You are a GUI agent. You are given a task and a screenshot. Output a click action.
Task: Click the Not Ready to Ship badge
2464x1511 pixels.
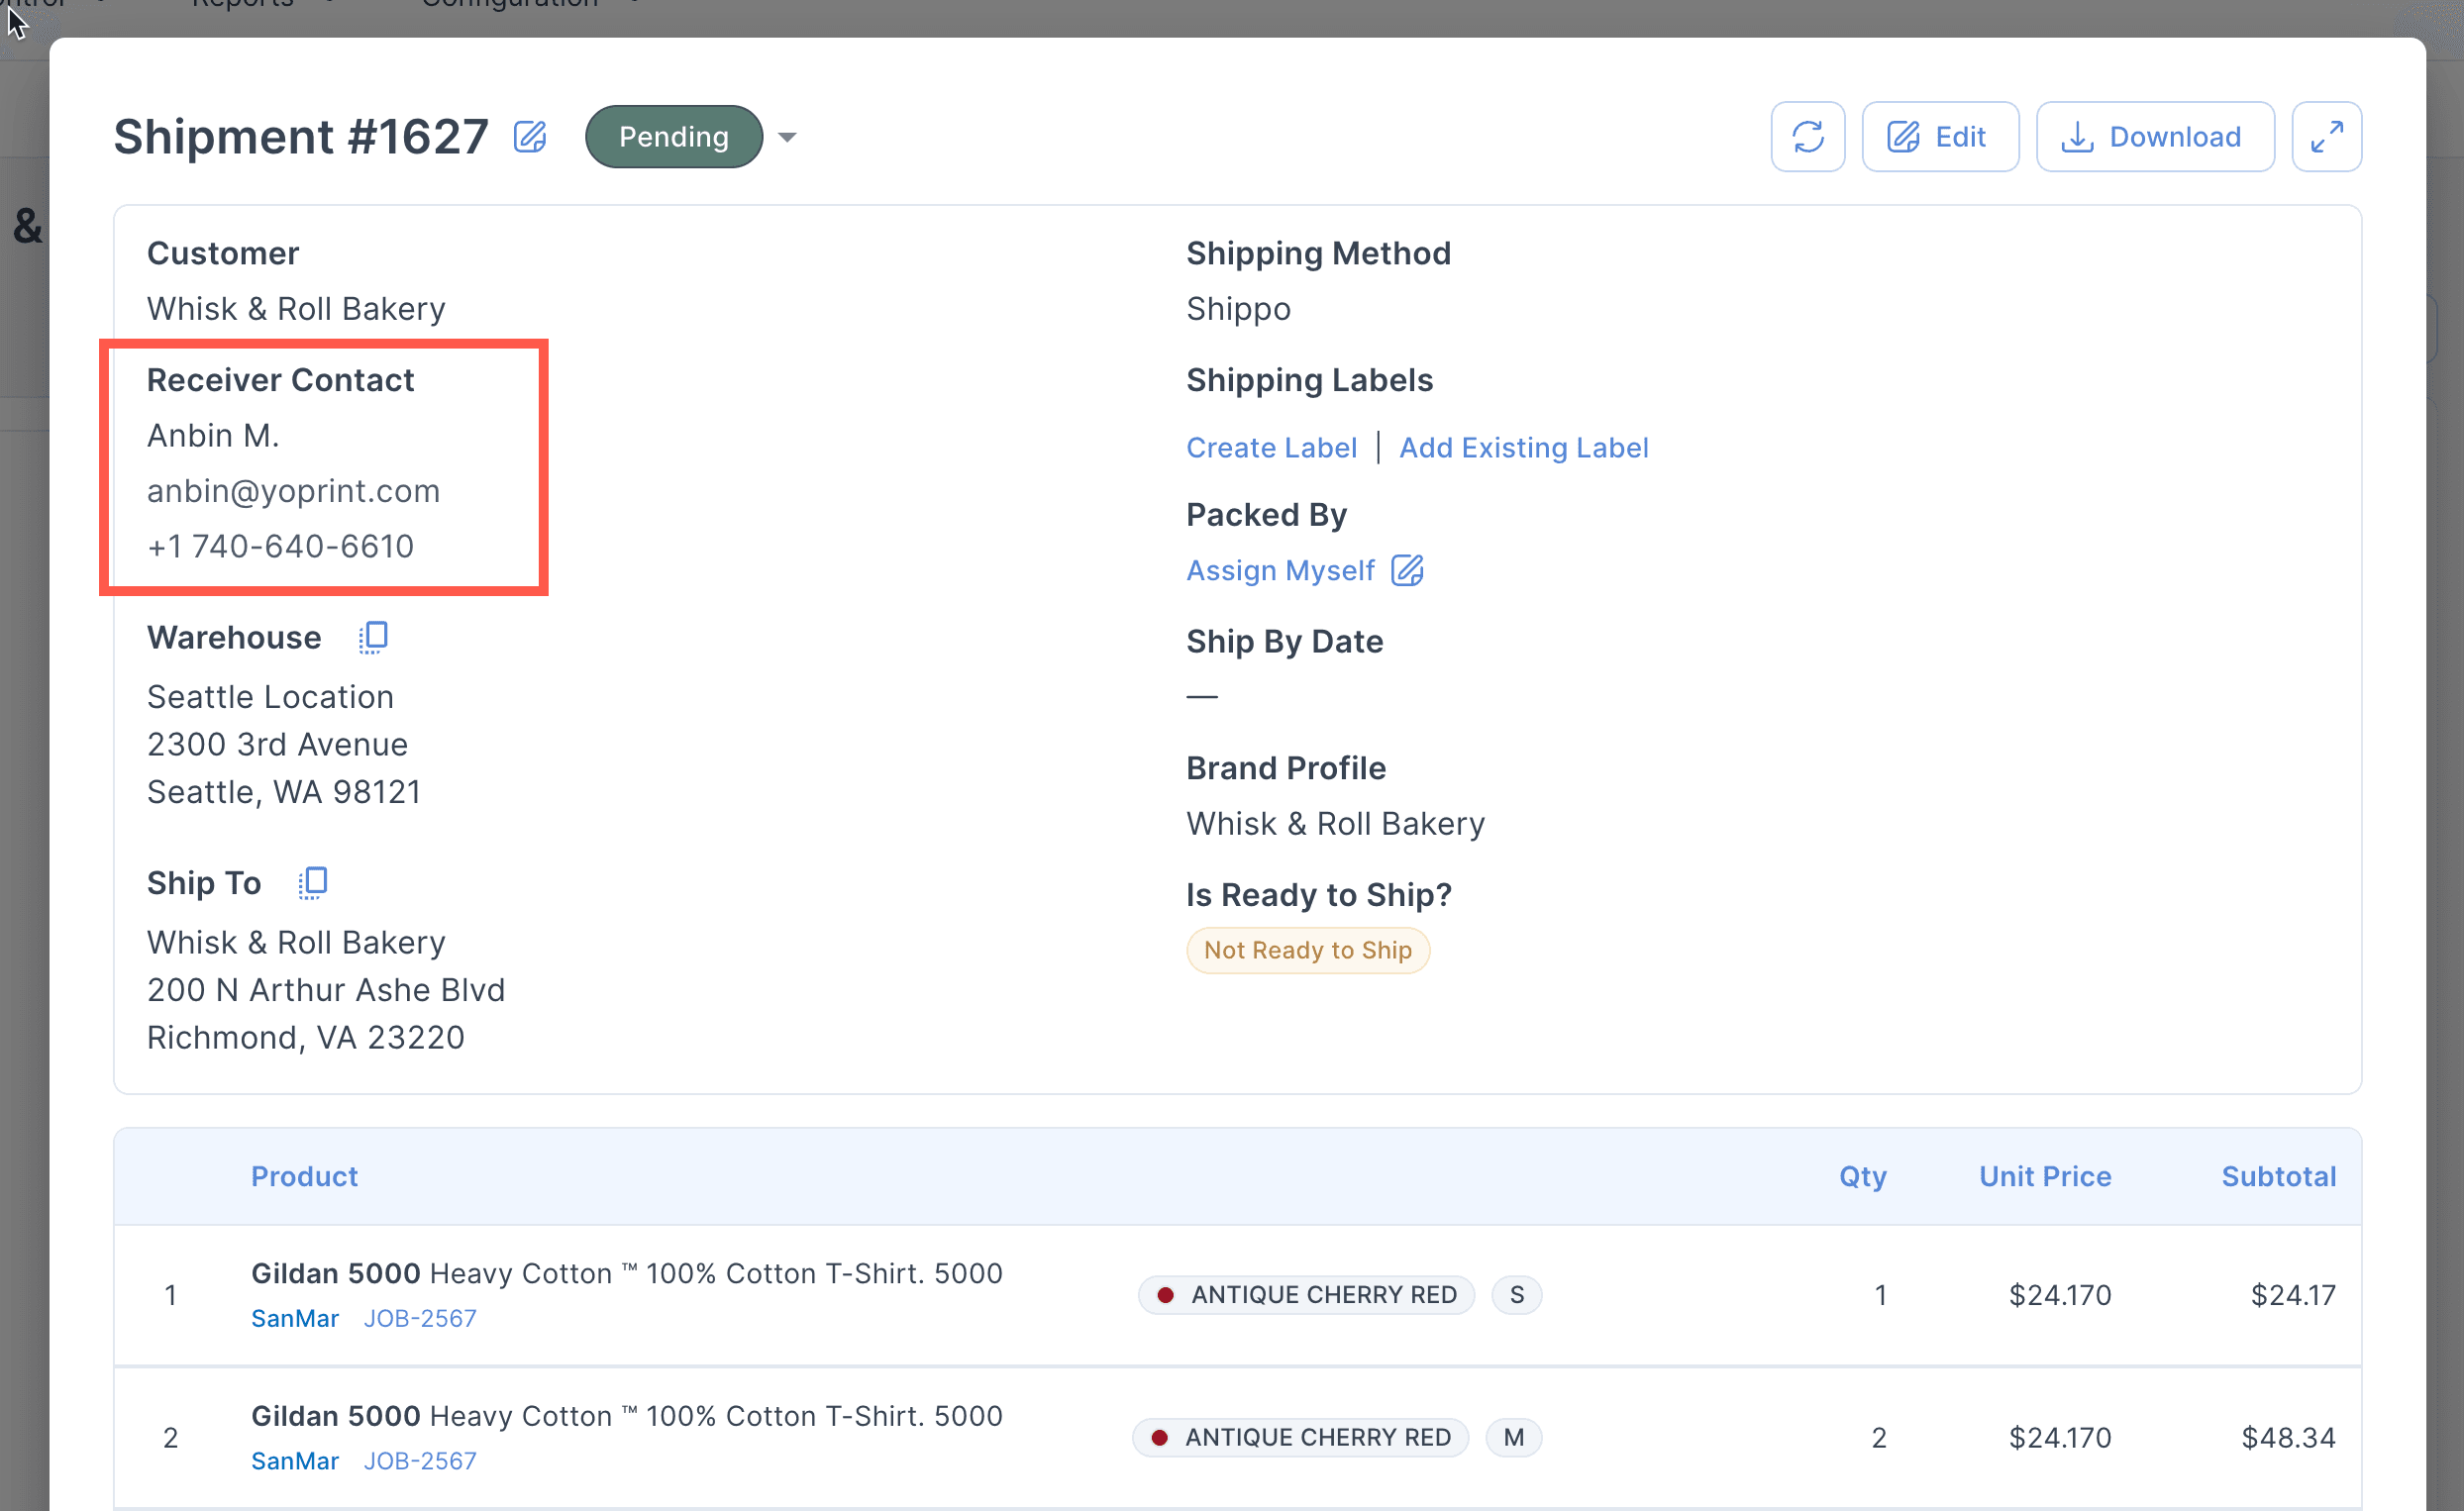pos(1307,950)
